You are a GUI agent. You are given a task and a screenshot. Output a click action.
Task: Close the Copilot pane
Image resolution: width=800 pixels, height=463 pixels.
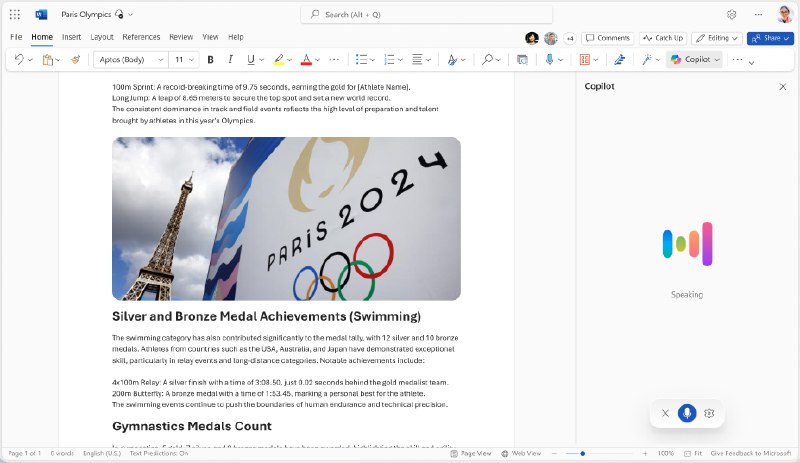(783, 87)
